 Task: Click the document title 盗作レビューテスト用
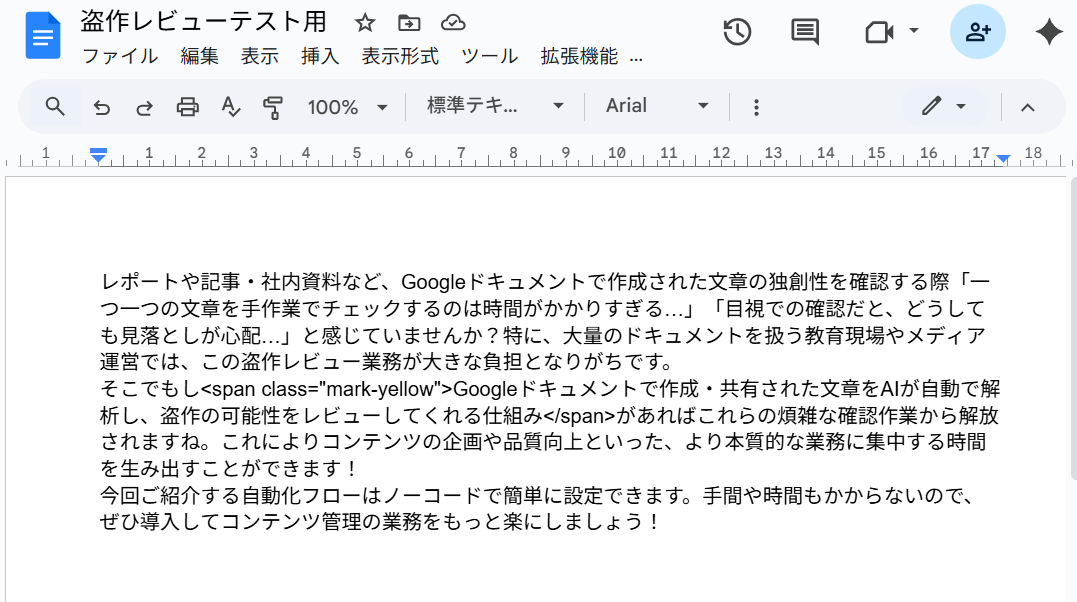point(203,22)
